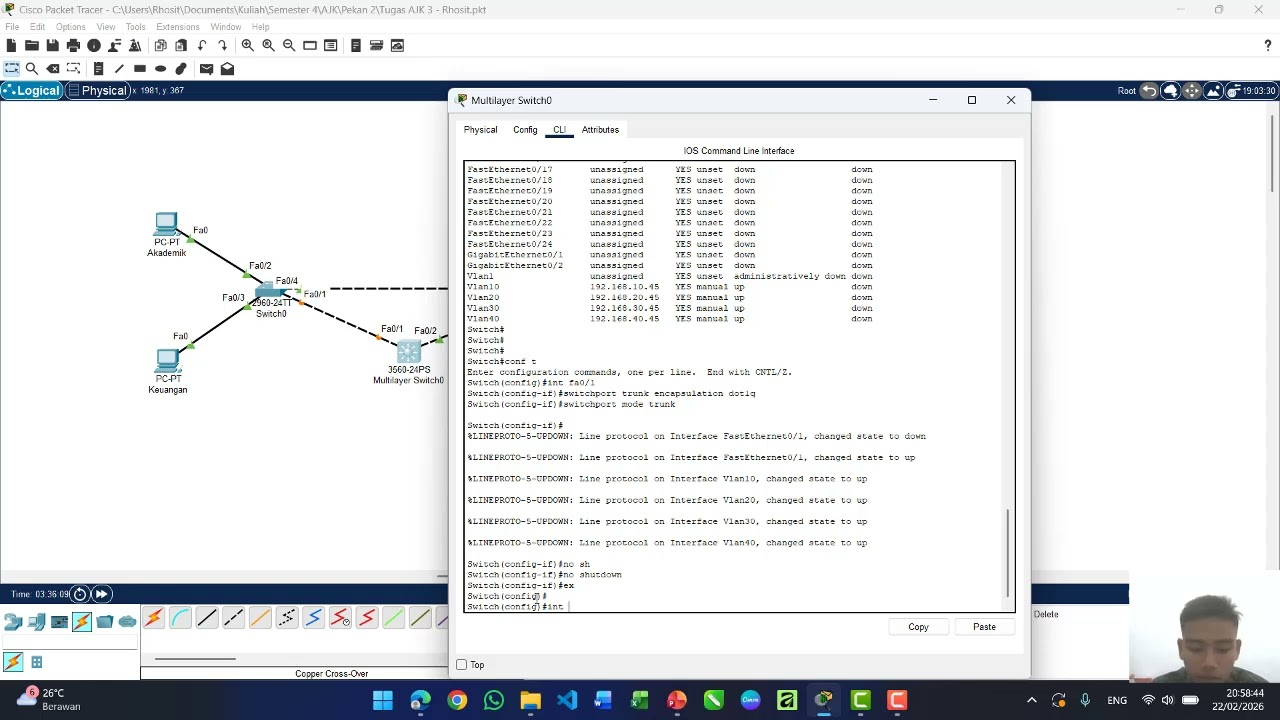
Task: Select the Draw Rectangle tool
Action: 140,68
